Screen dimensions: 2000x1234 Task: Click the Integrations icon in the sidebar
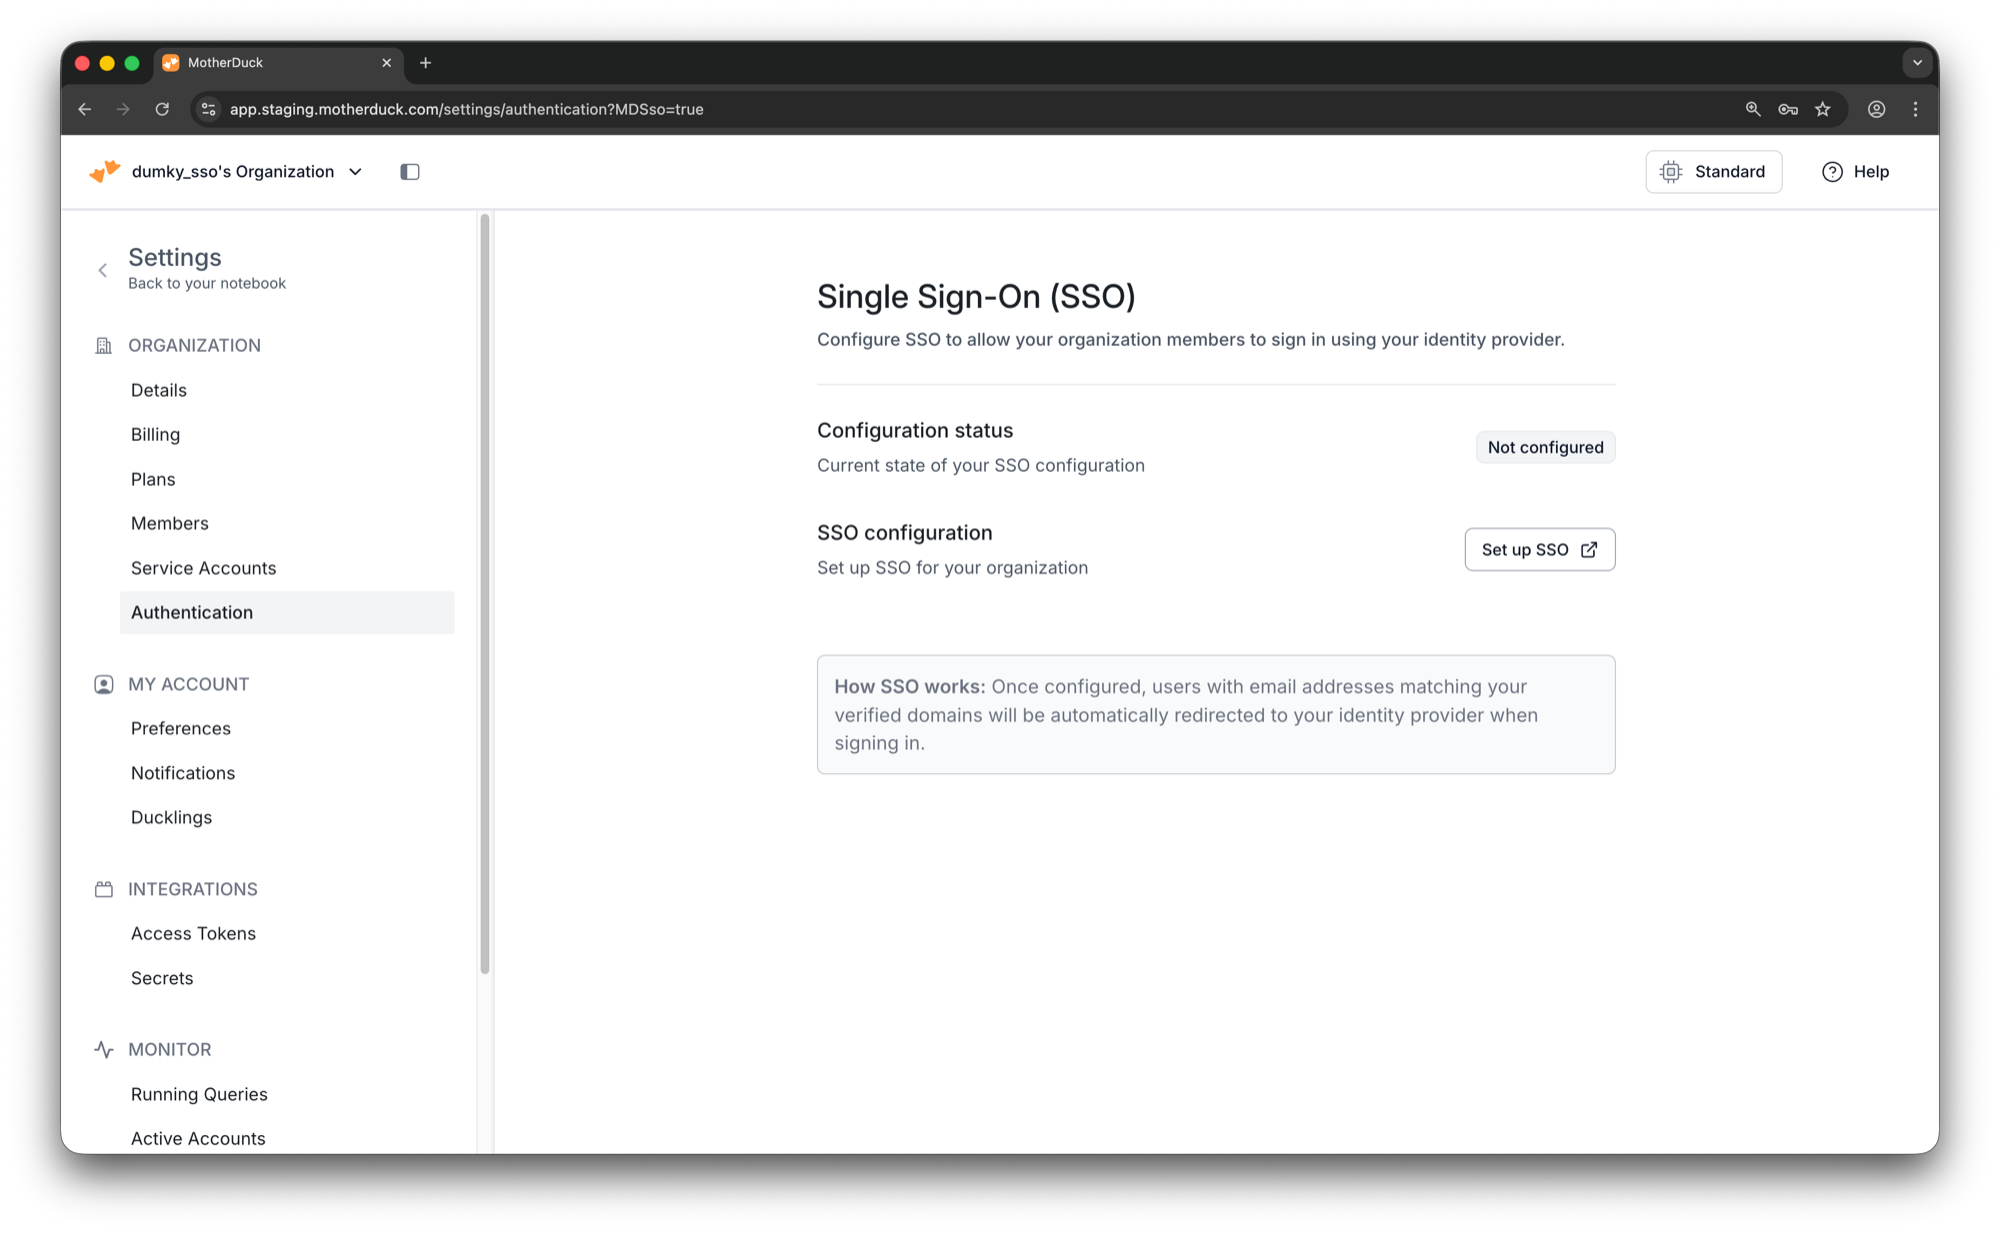point(104,888)
